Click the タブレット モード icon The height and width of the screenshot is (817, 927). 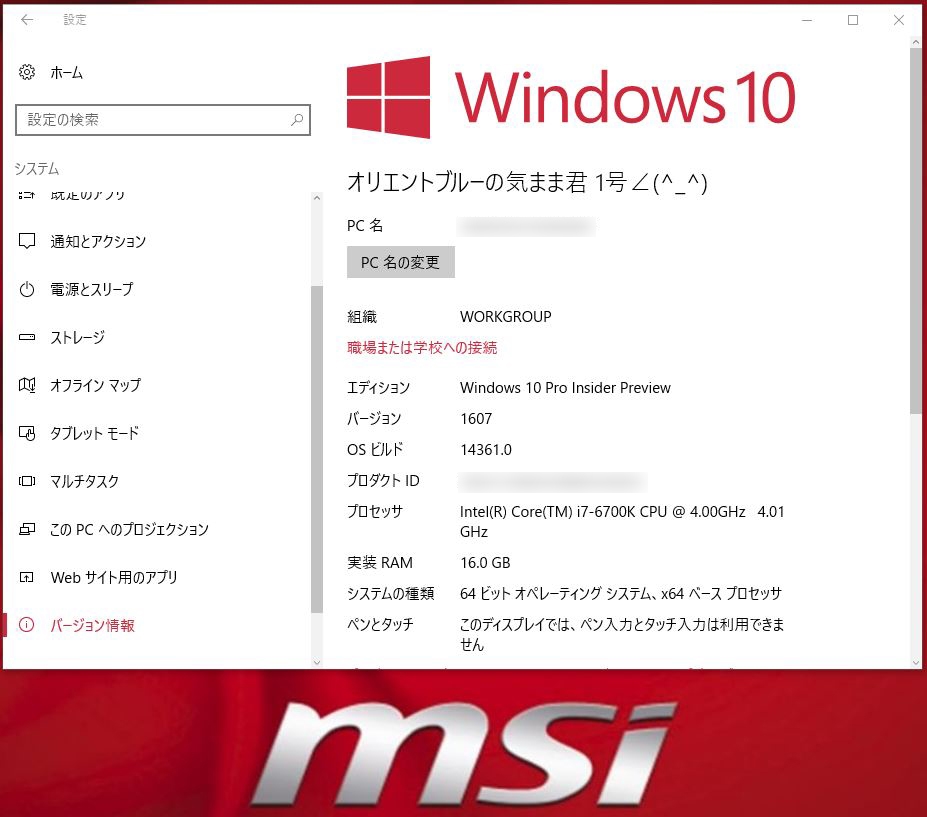click(27, 433)
